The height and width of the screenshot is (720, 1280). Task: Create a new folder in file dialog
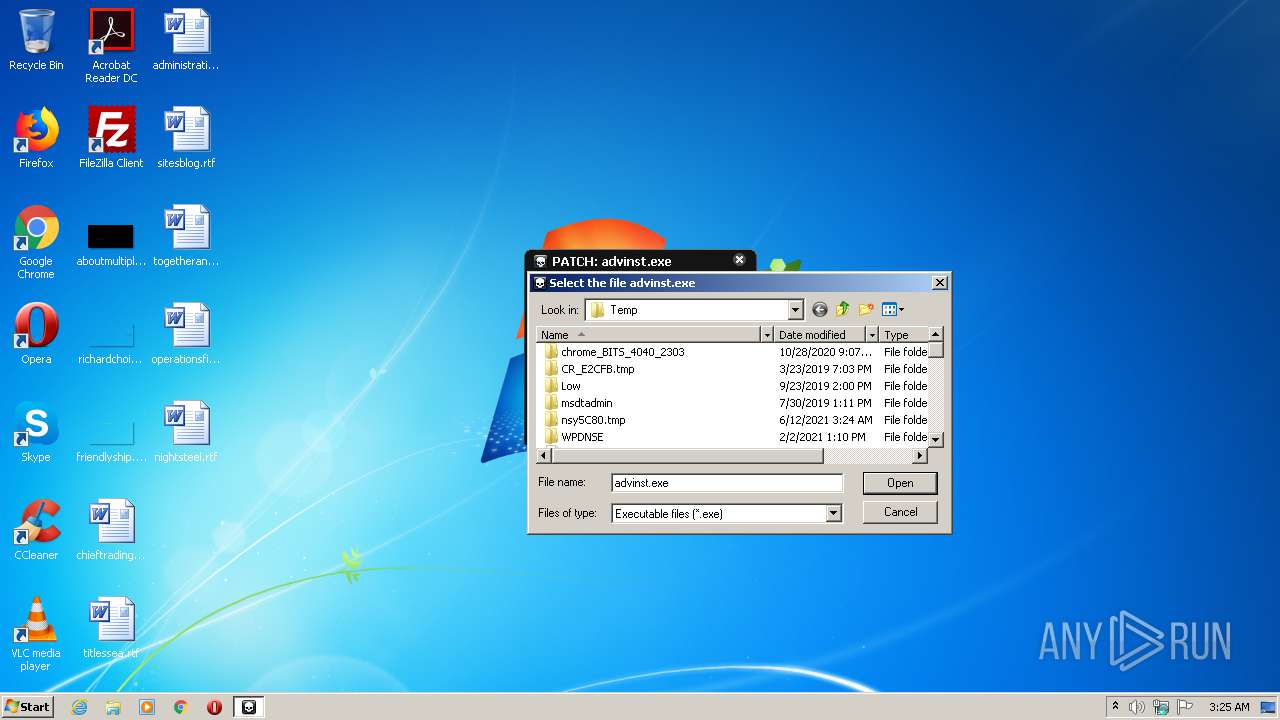coord(866,310)
